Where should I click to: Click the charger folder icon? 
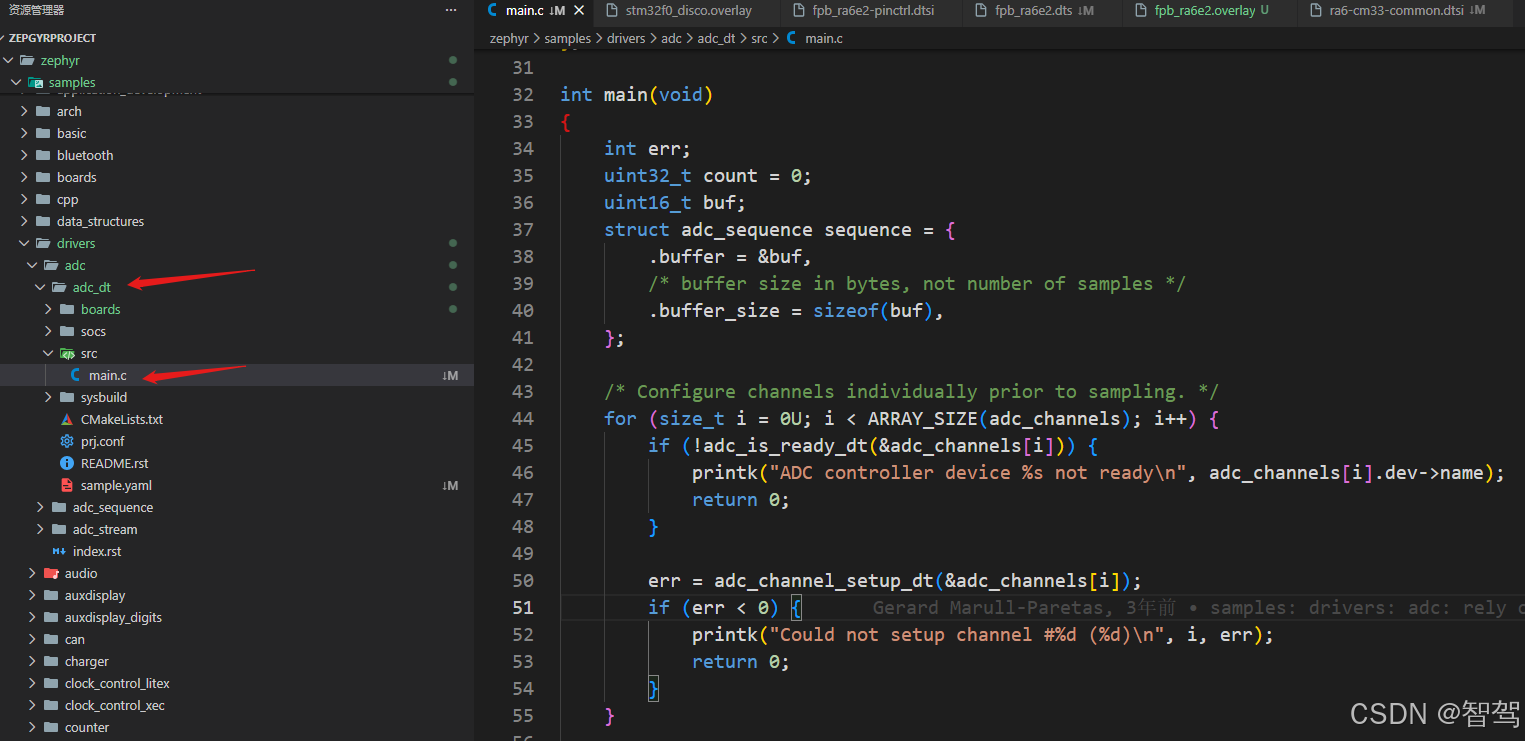click(51, 662)
